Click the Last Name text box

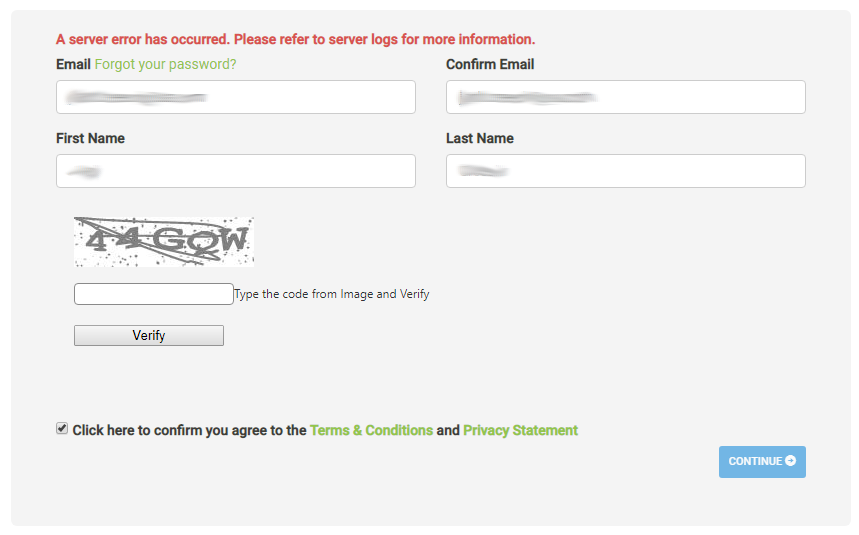(x=625, y=171)
